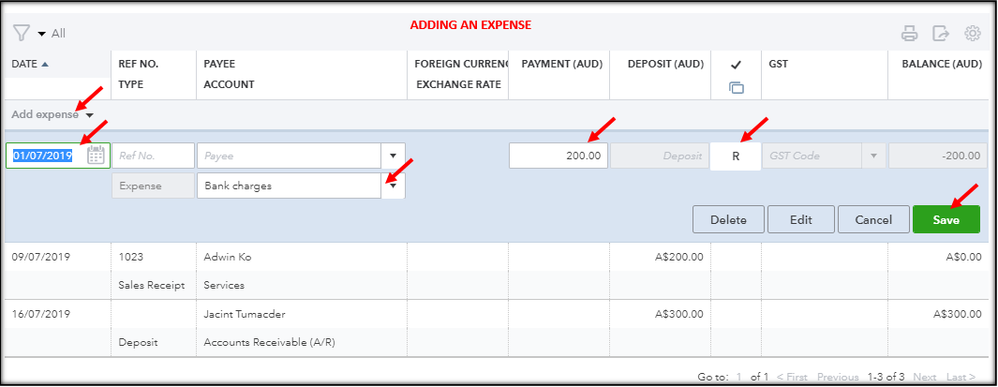Screen dimensions: 998x387
Task: Click the A$0.00 balance cell
Action: click(x=963, y=257)
